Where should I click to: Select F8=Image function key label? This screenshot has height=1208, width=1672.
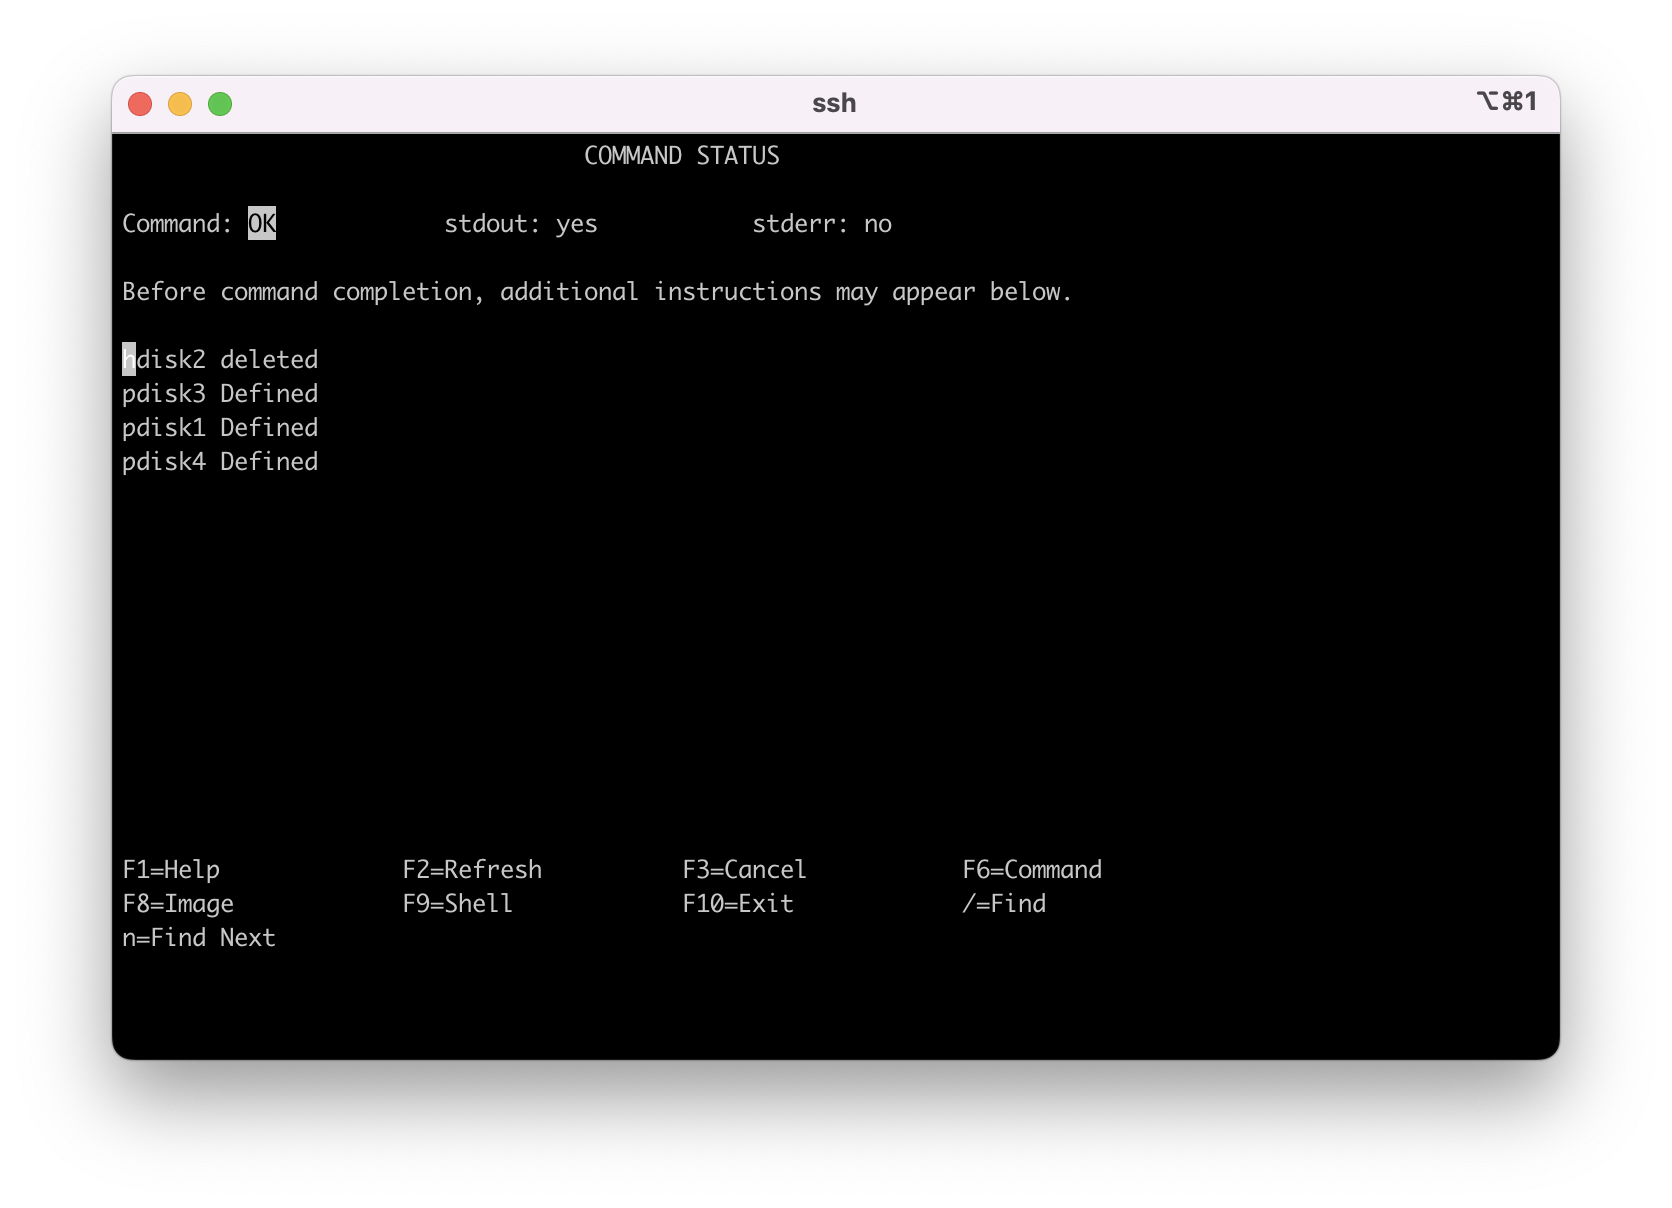tap(178, 904)
